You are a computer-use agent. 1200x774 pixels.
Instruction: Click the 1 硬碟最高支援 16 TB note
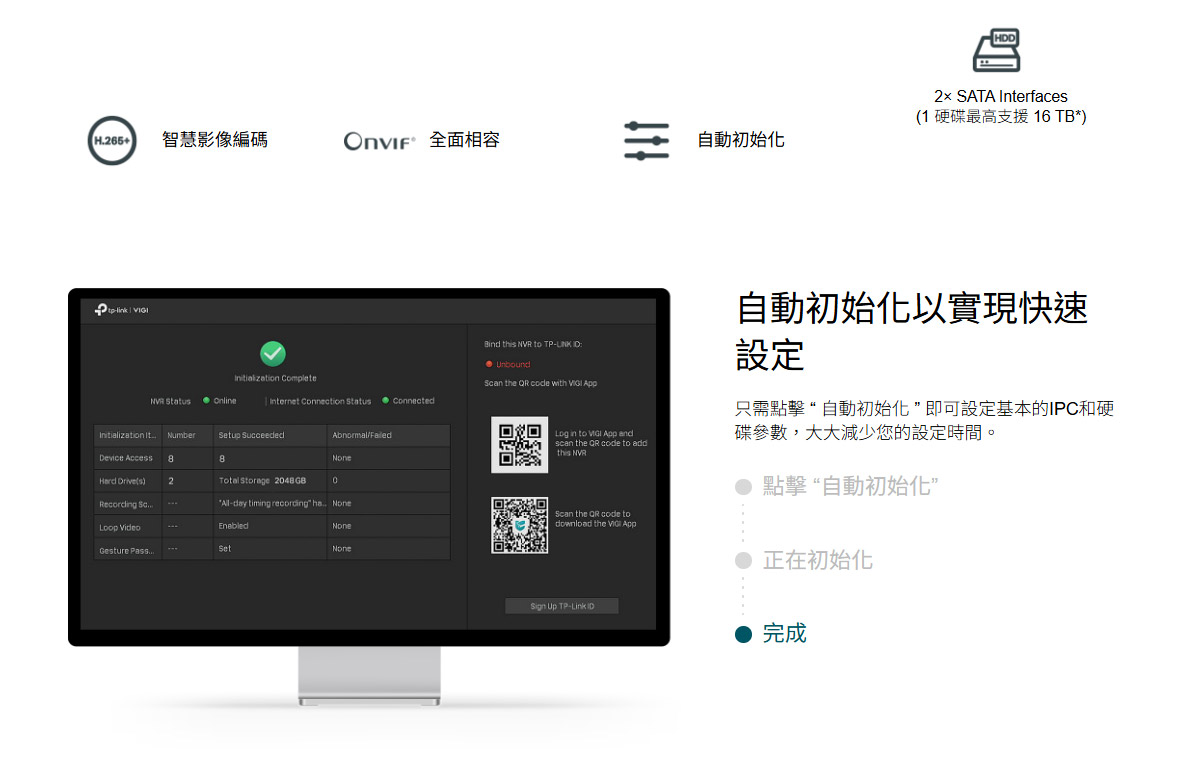point(1001,117)
